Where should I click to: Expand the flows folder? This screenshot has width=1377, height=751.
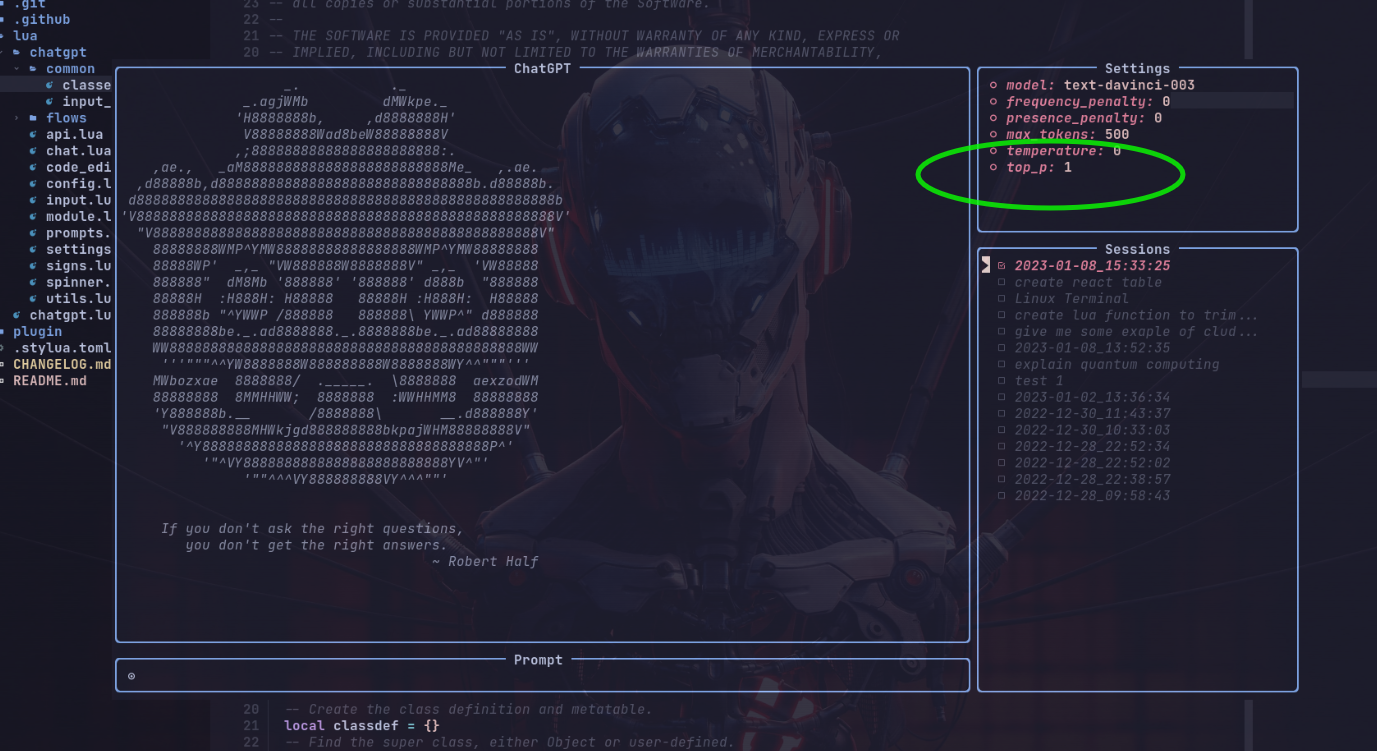point(17,117)
